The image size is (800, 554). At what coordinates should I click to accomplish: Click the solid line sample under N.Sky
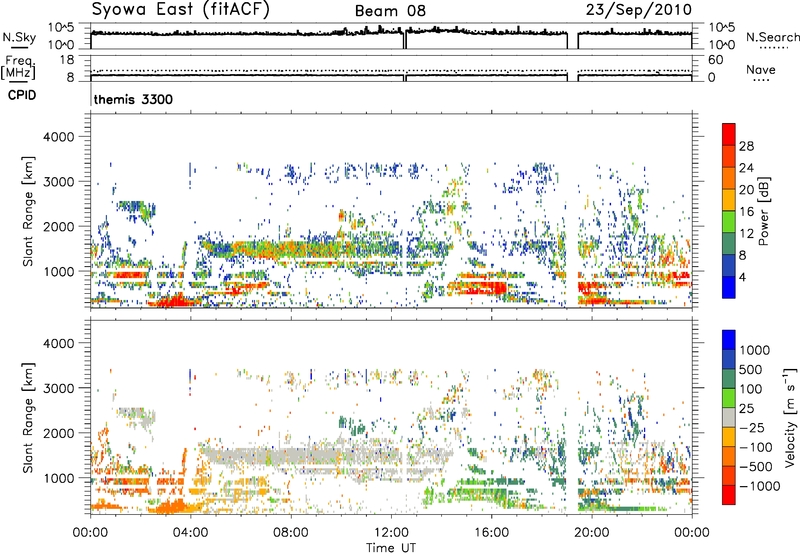click(x=19, y=47)
